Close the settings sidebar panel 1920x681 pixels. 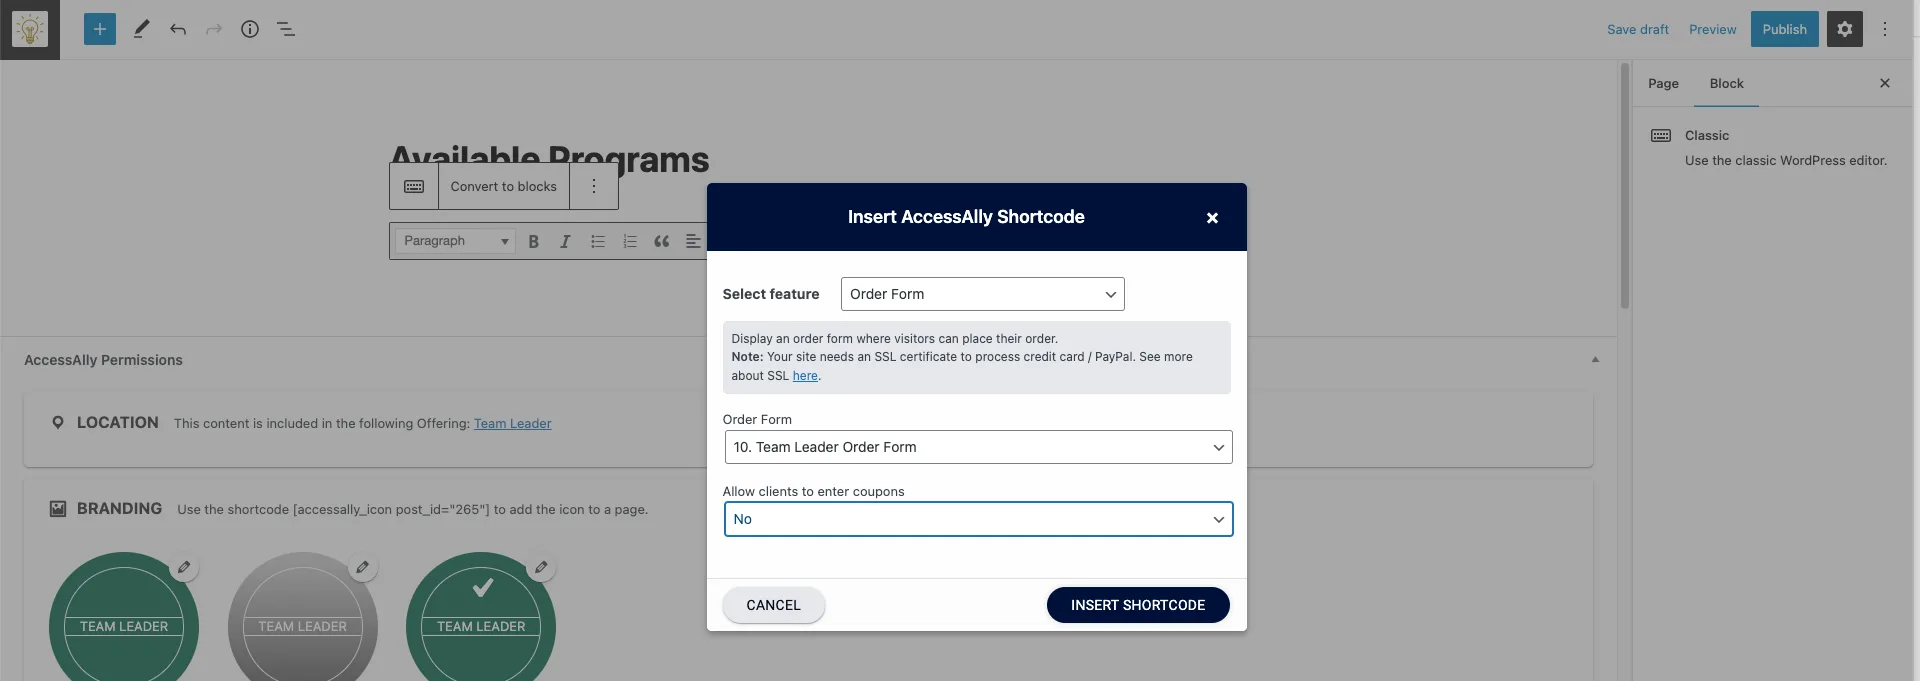1885,83
